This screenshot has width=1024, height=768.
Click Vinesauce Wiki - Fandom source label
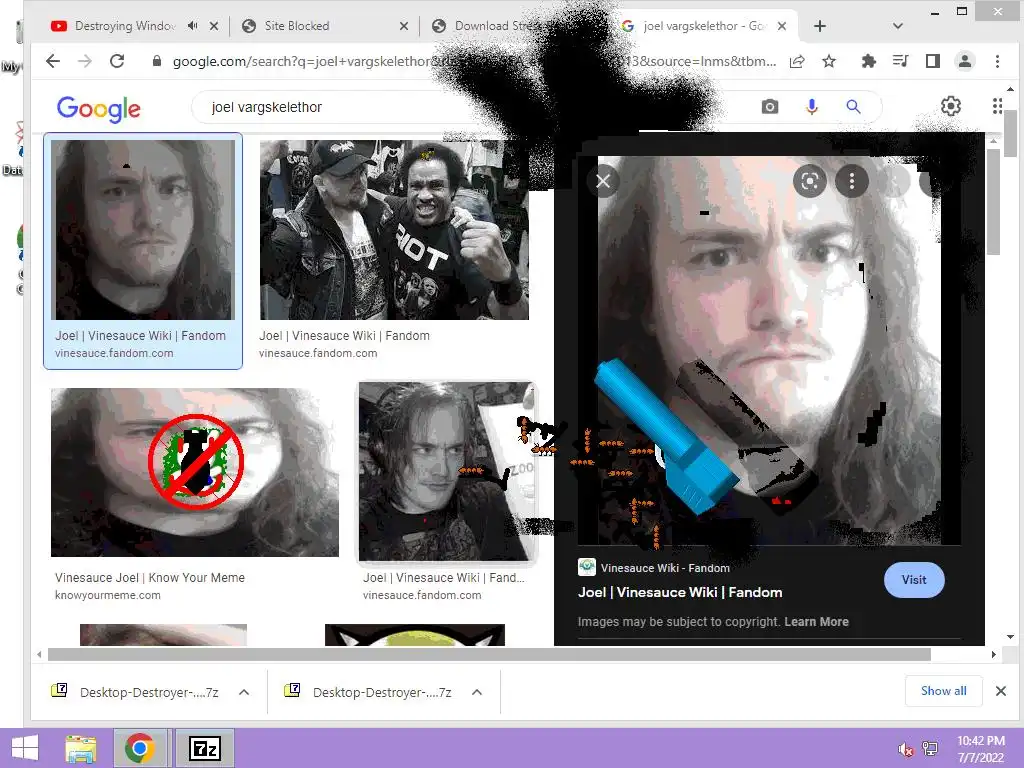tap(665, 568)
